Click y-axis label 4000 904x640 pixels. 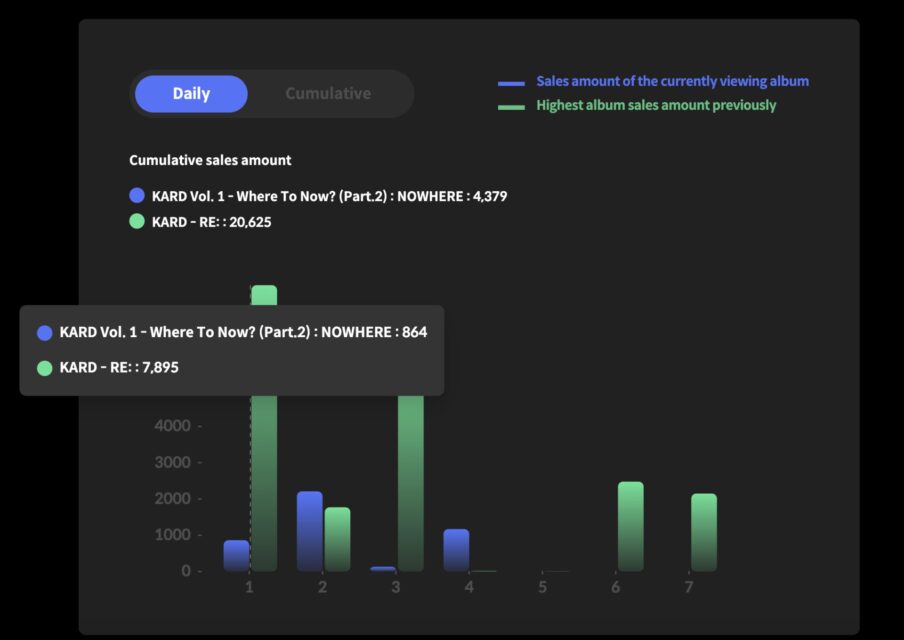click(172, 426)
